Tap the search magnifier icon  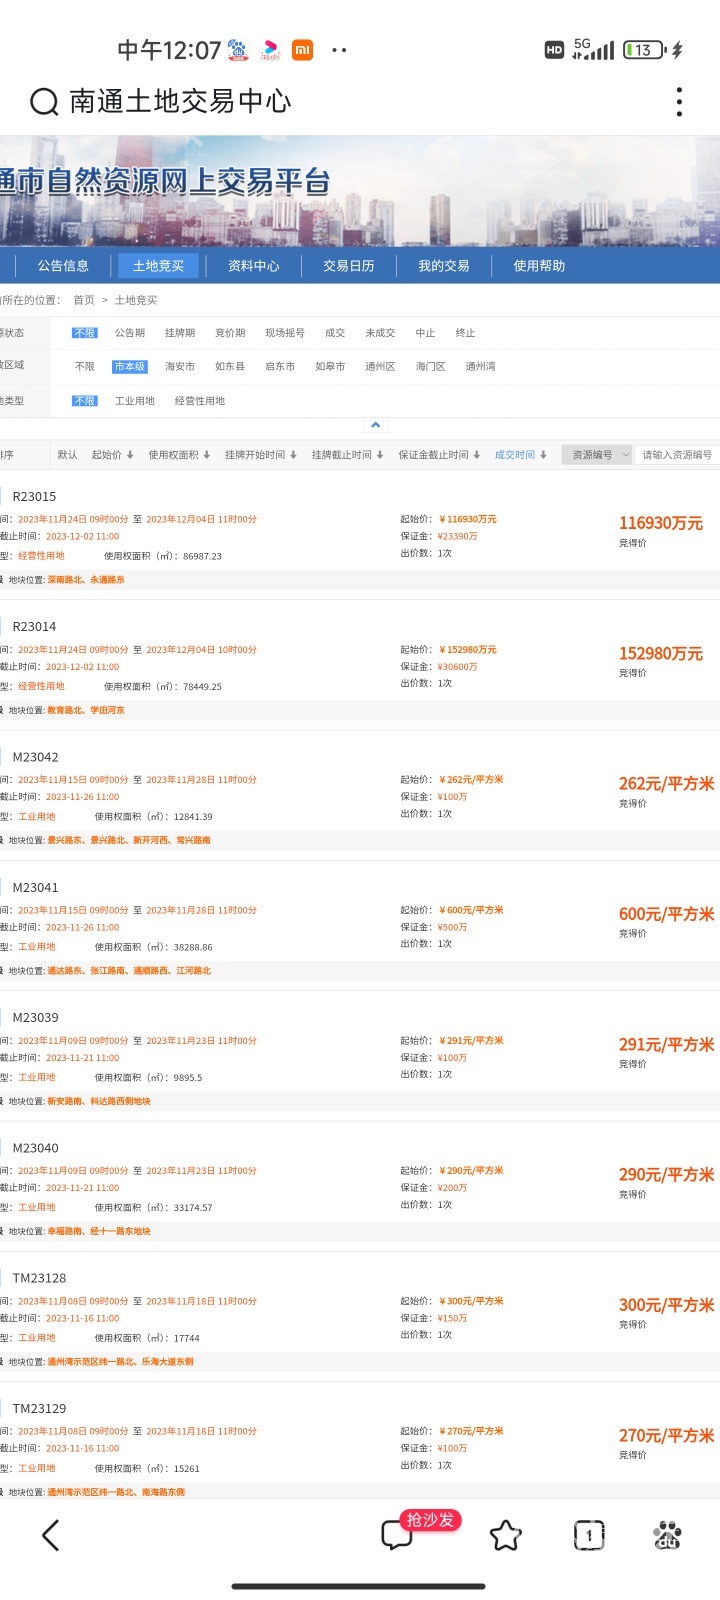tap(44, 102)
